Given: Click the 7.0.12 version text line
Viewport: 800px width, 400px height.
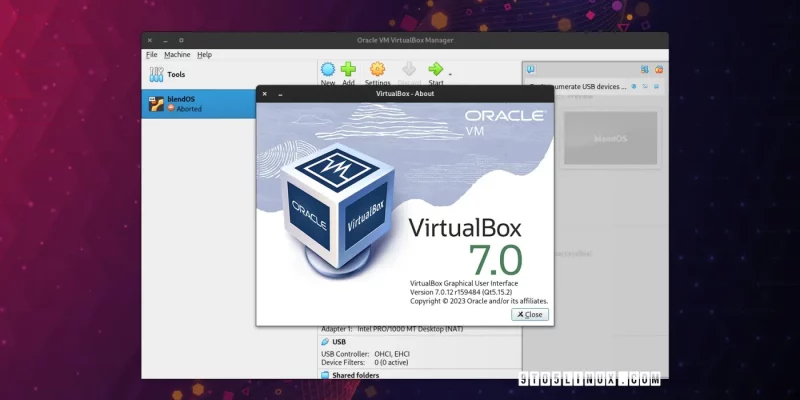Looking at the screenshot, I should (x=461, y=292).
